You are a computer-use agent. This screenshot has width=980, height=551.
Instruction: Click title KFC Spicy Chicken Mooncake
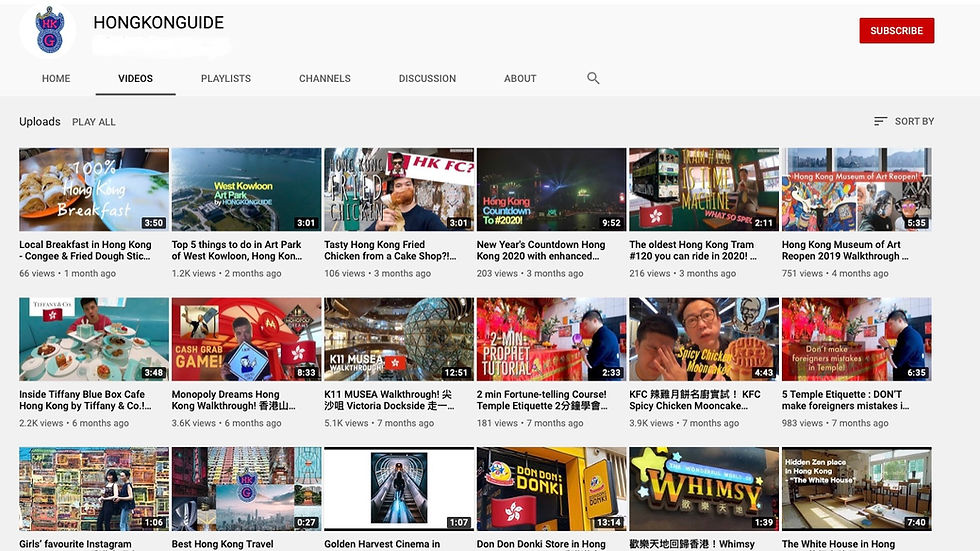coord(695,400)
